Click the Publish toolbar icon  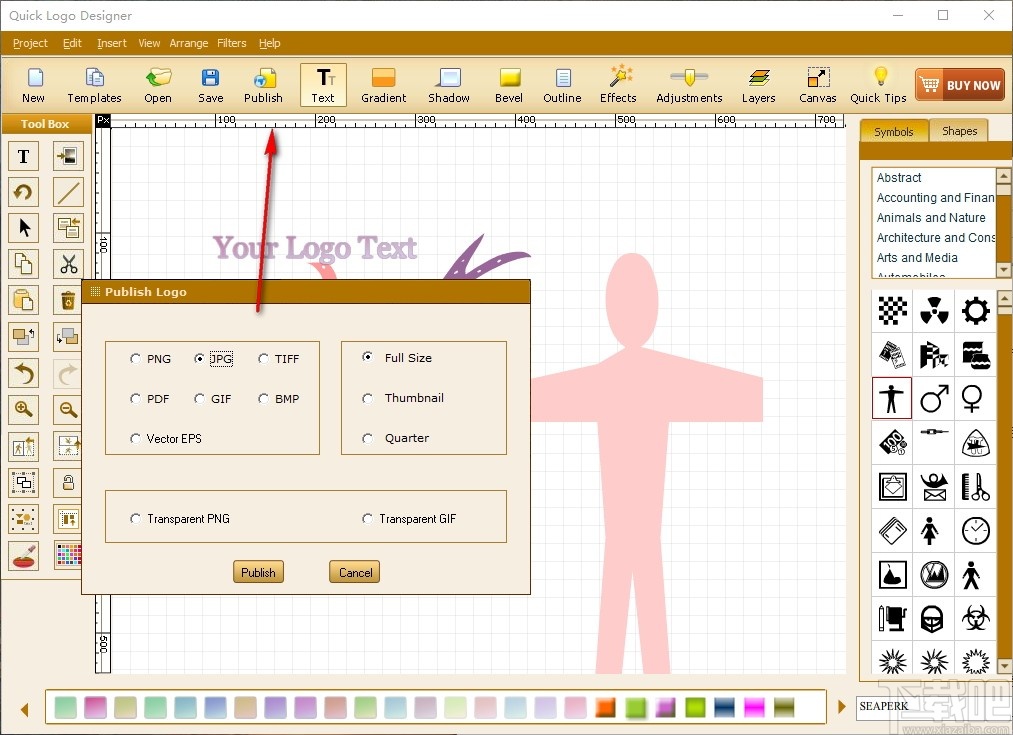[x=264, y=85]
